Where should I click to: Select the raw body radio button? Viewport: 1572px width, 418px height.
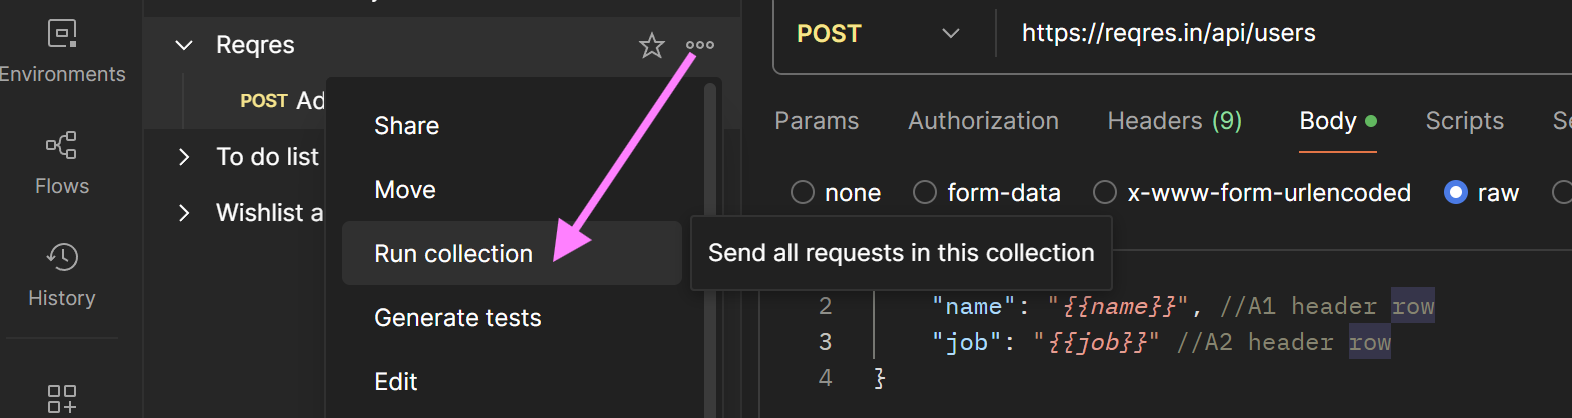(x=1456, y=192)
